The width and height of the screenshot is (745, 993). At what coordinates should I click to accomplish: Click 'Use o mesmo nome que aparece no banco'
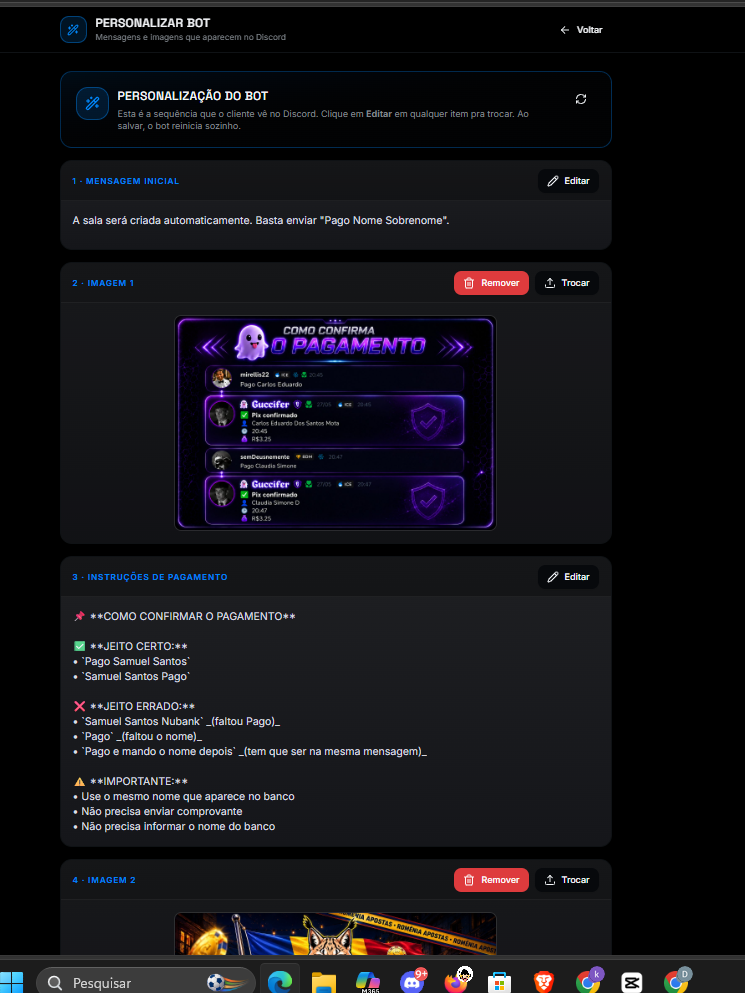[x=184, y=797]
